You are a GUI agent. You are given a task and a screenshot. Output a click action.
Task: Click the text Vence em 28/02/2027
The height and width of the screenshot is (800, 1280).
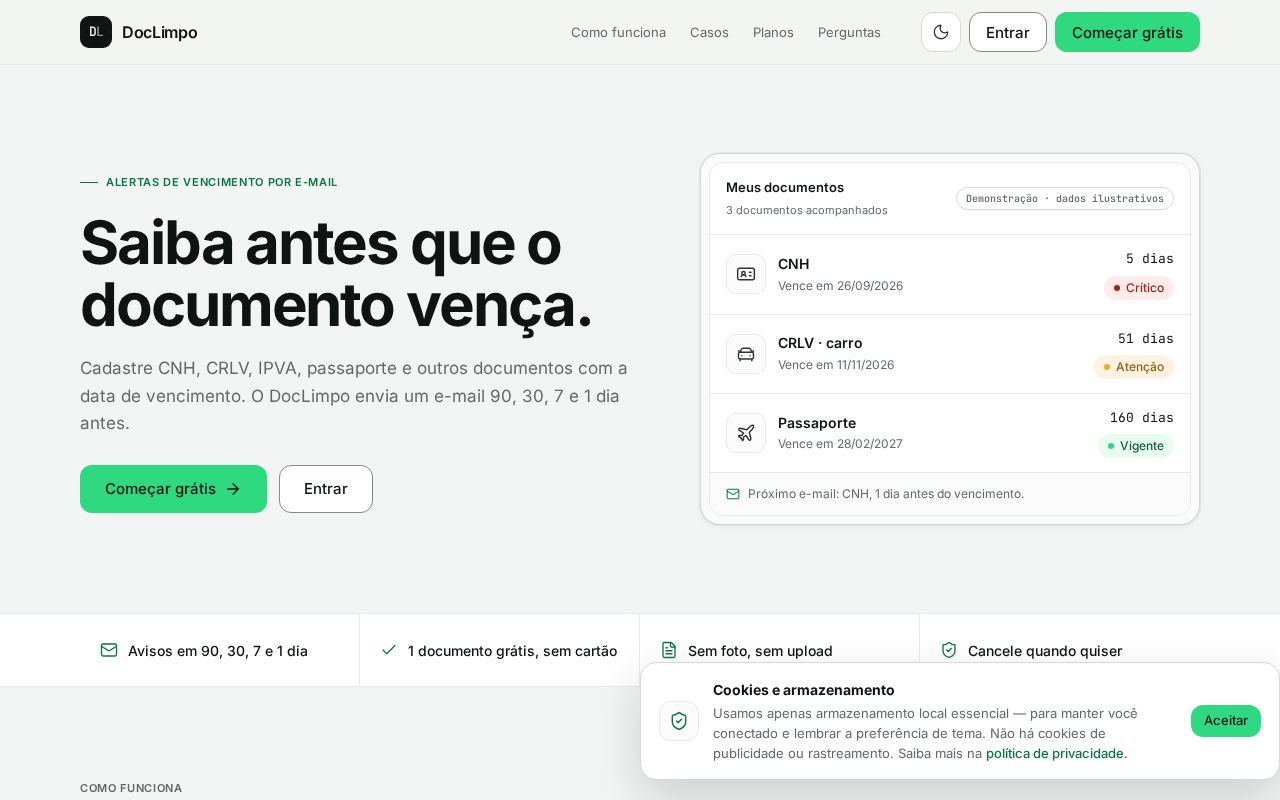click(840, 444)
